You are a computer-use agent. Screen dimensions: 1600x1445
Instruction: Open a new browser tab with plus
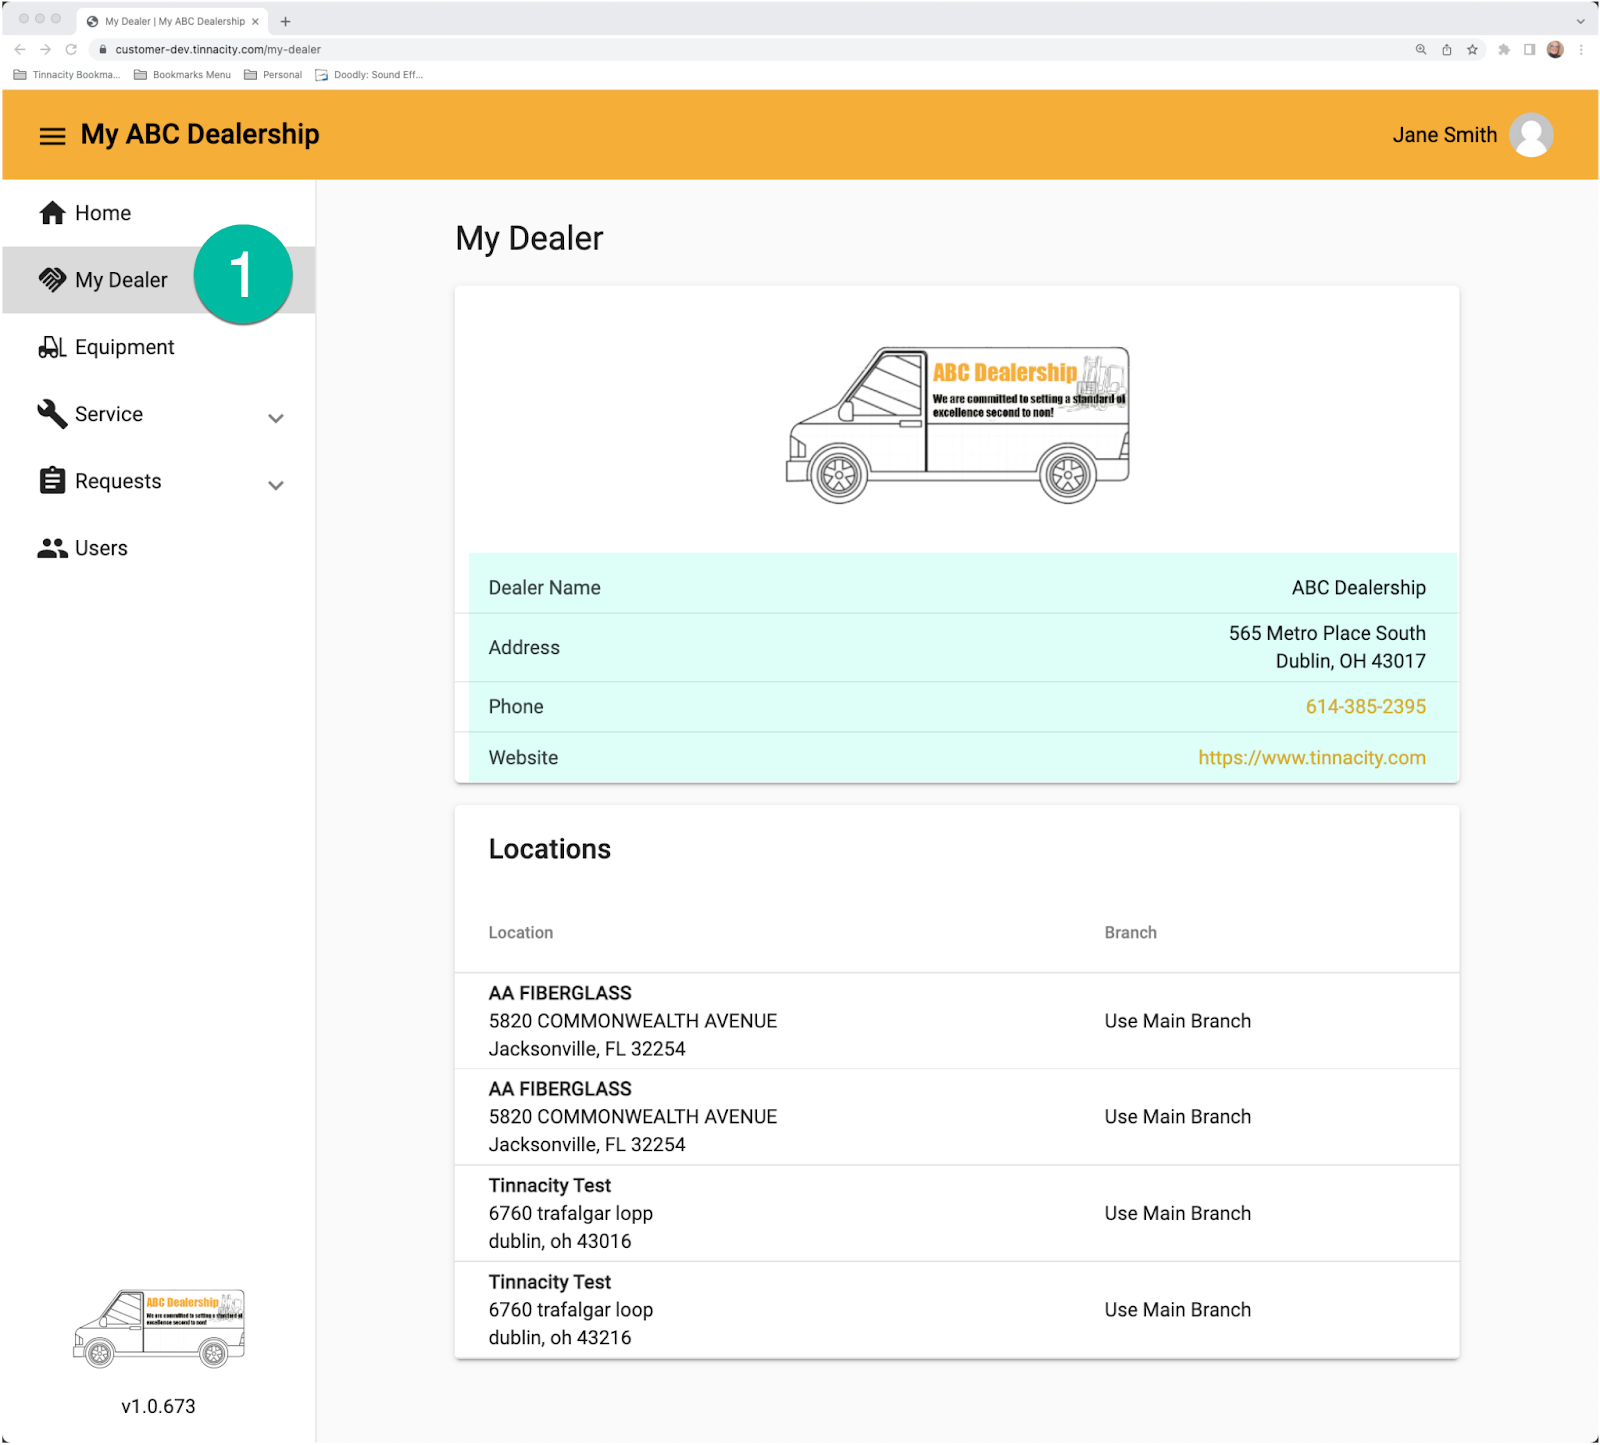coord(285,21)
